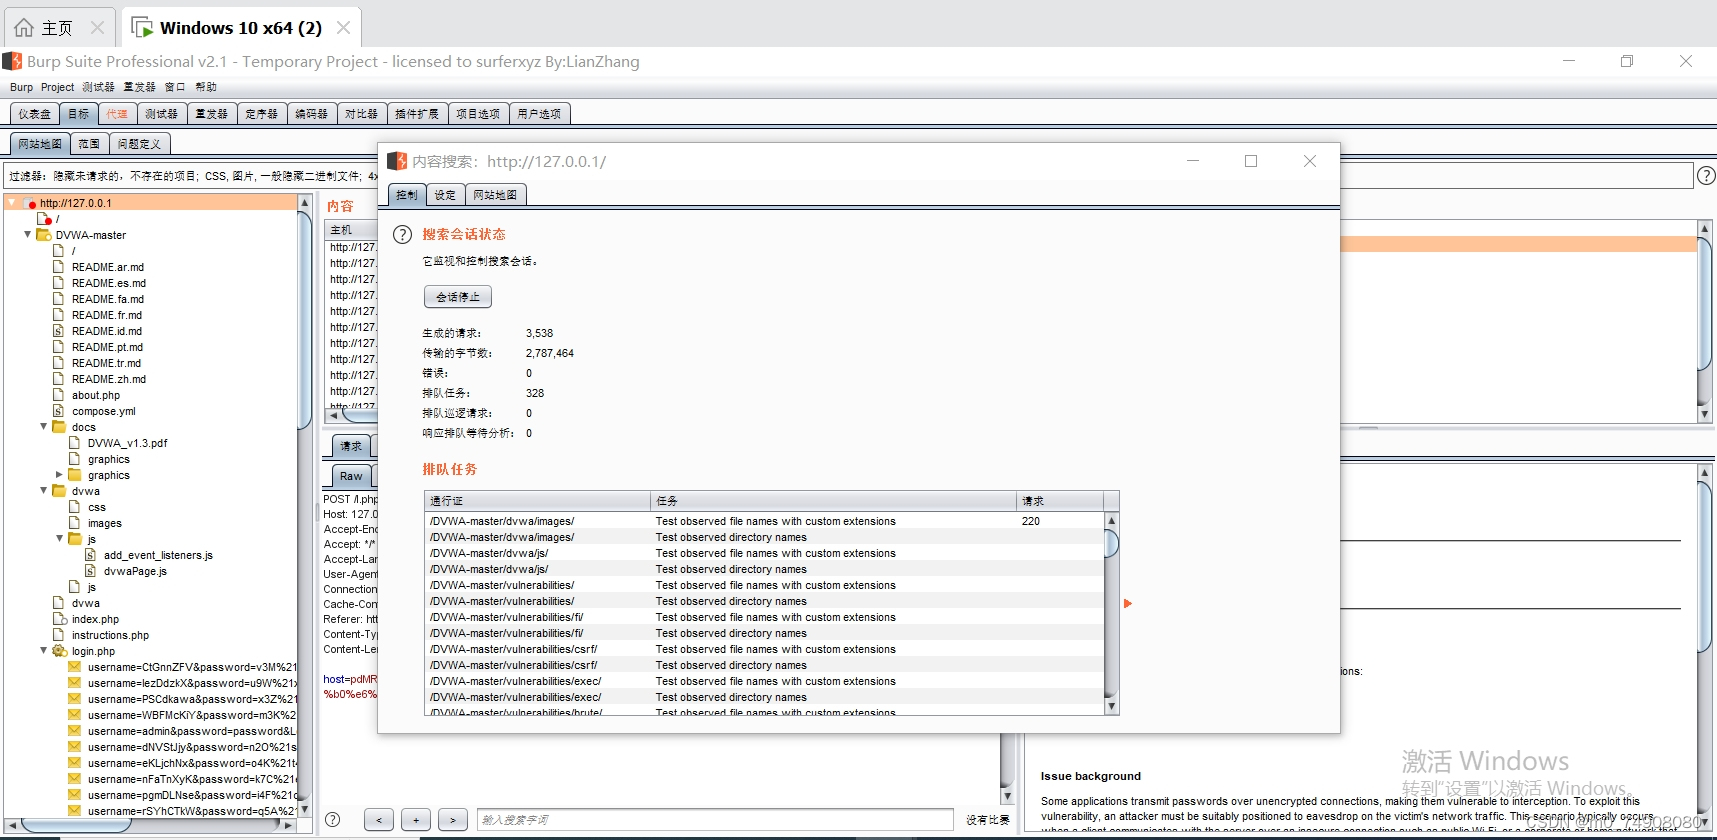This screenshot has width=1717, height=840.
Task: Expand the graphics subfolder node
Action: coord(59,475)
